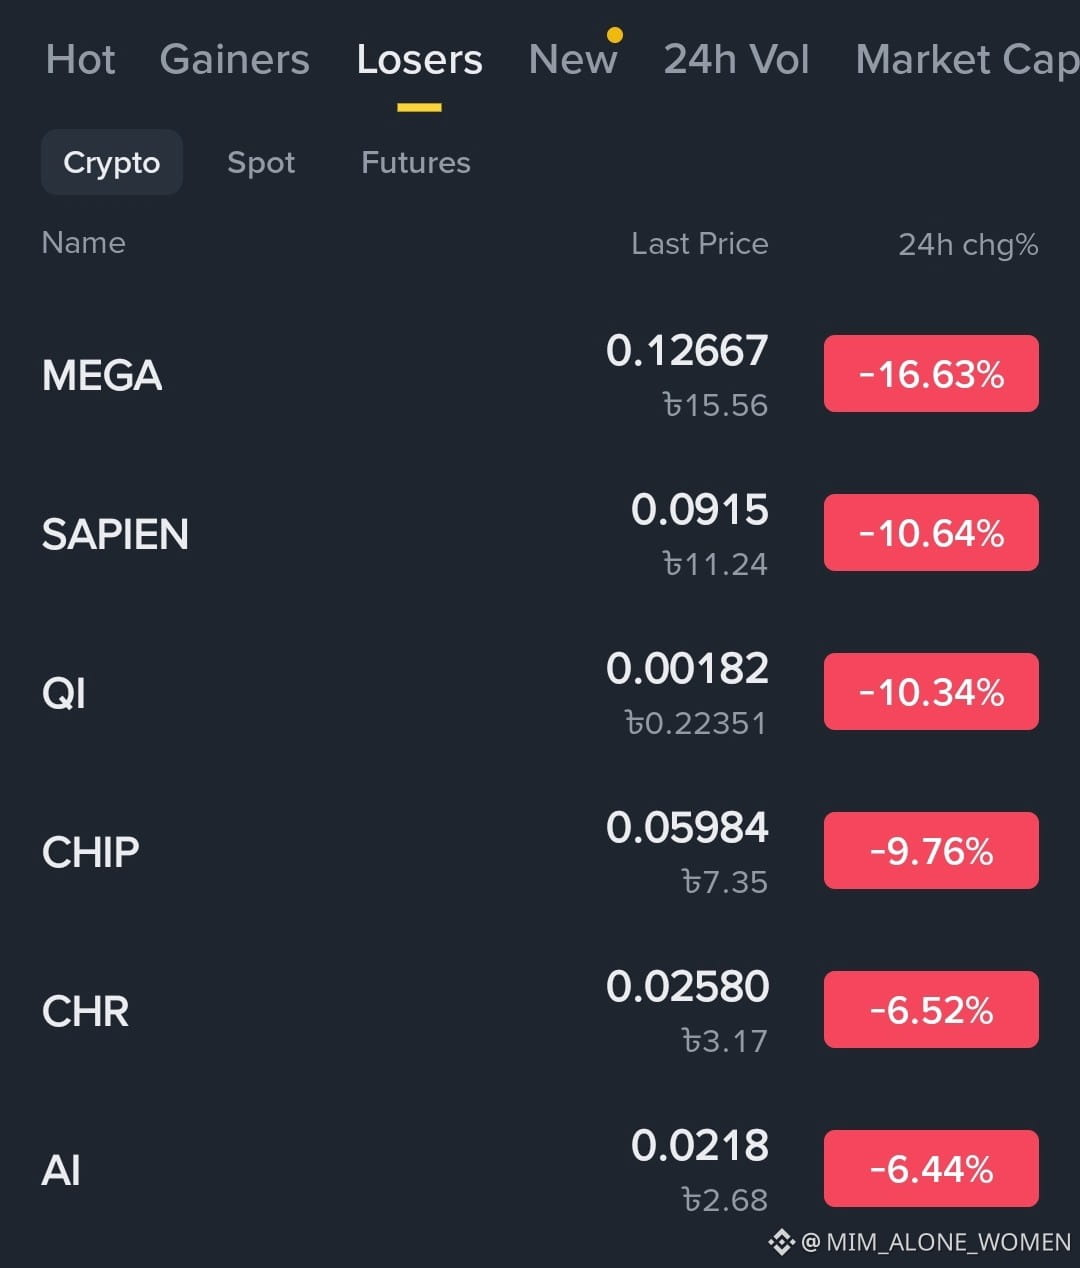Open the AI coin row
This screenshot has width=1080, height=1268.
click(540, 1170)
